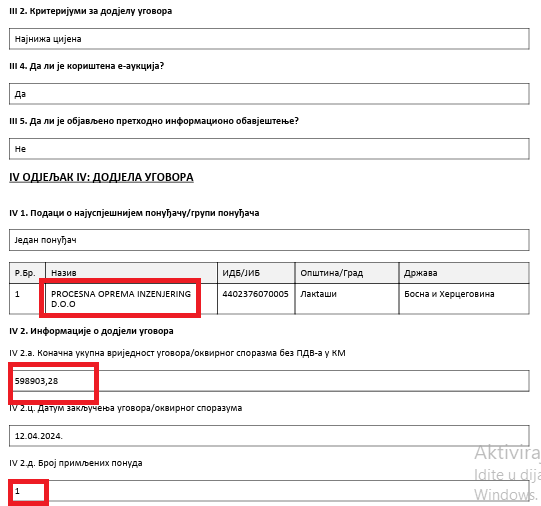Click the date field 12.04.2024.
Screen dimensions: 541x506
coord(269,436)
